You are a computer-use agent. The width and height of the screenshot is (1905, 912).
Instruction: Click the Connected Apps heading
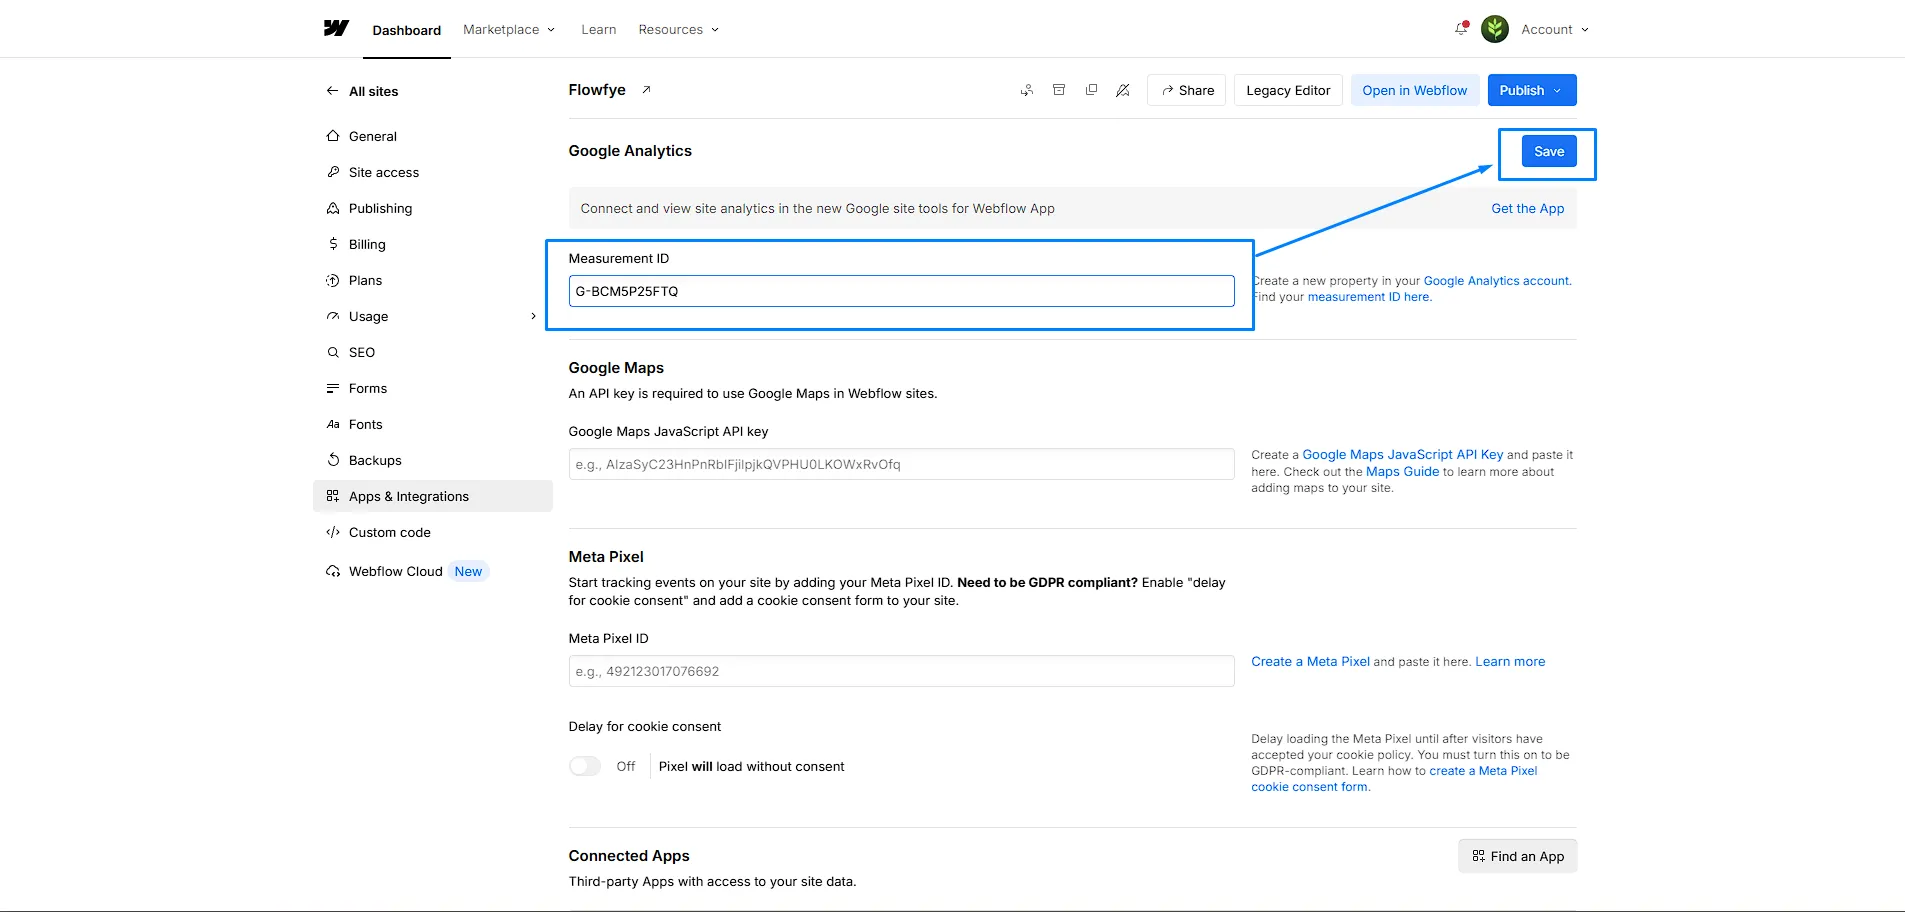point(629,856)
